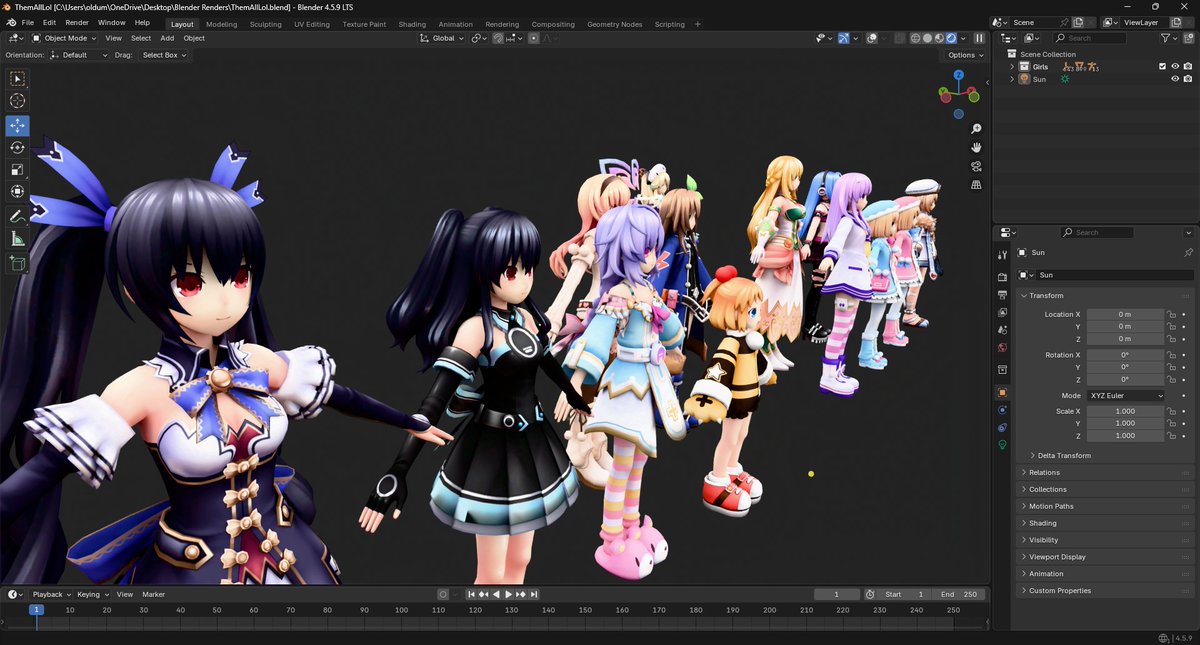Image resolution: width=1200 pixels, height=645 pixels.
Task: Open rotation Mode XYZ Euler dropdown
Action: 1126,396
